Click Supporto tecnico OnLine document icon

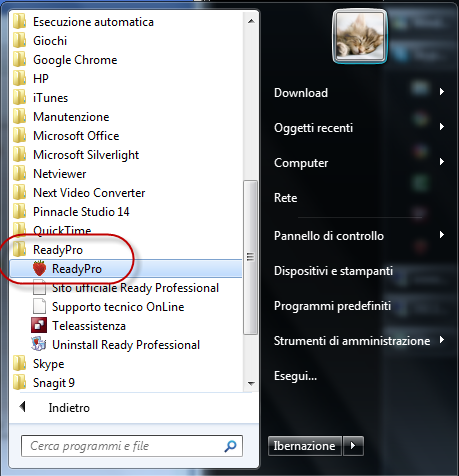click(x=39, y=306)
